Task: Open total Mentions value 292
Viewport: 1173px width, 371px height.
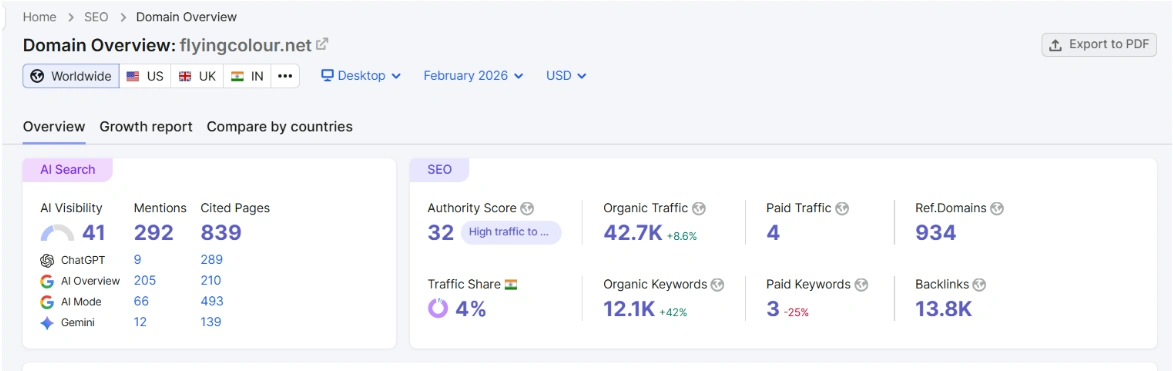Action: click(153, 233)
